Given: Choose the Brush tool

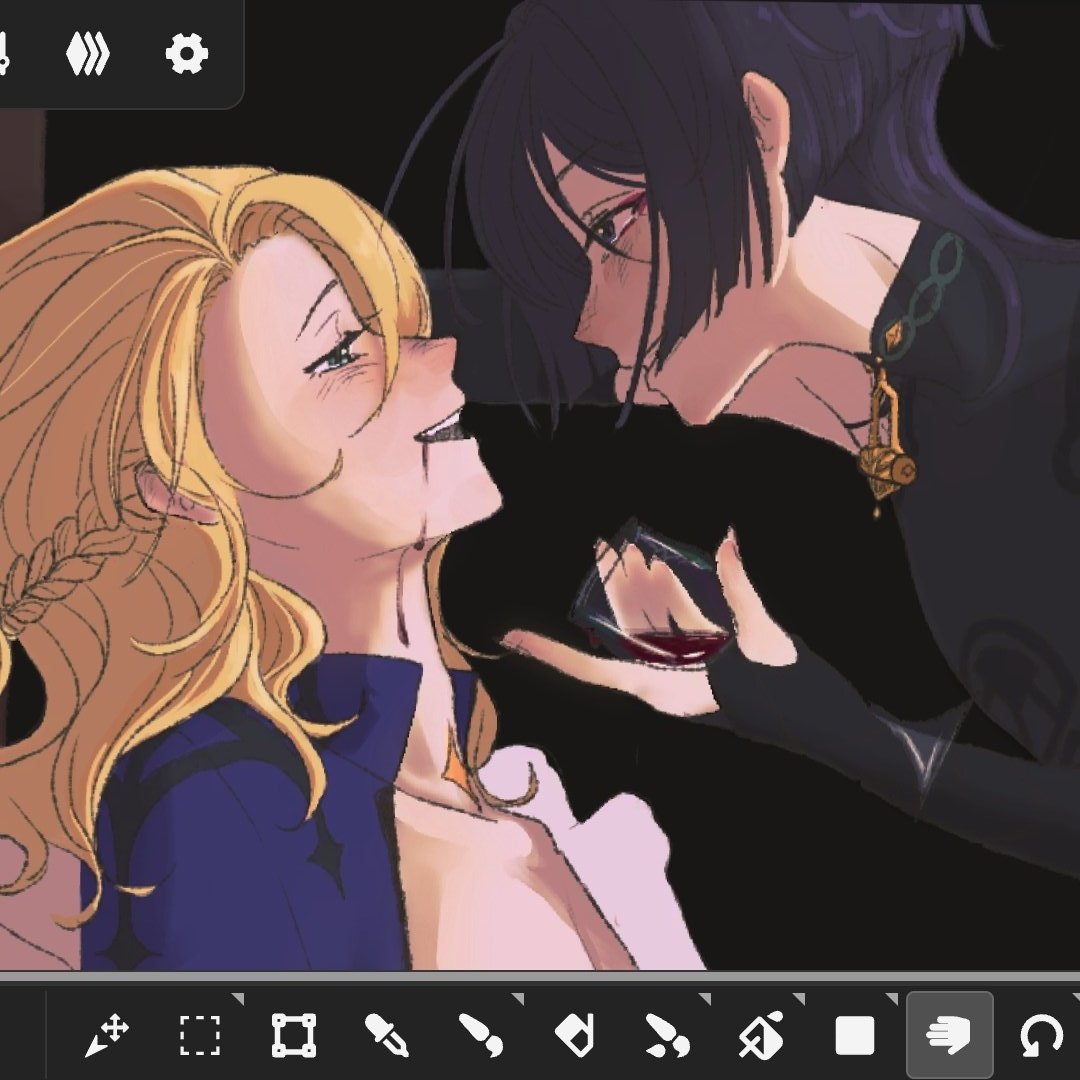Looking at the screenshot, I should click(x=480, y=1035).
